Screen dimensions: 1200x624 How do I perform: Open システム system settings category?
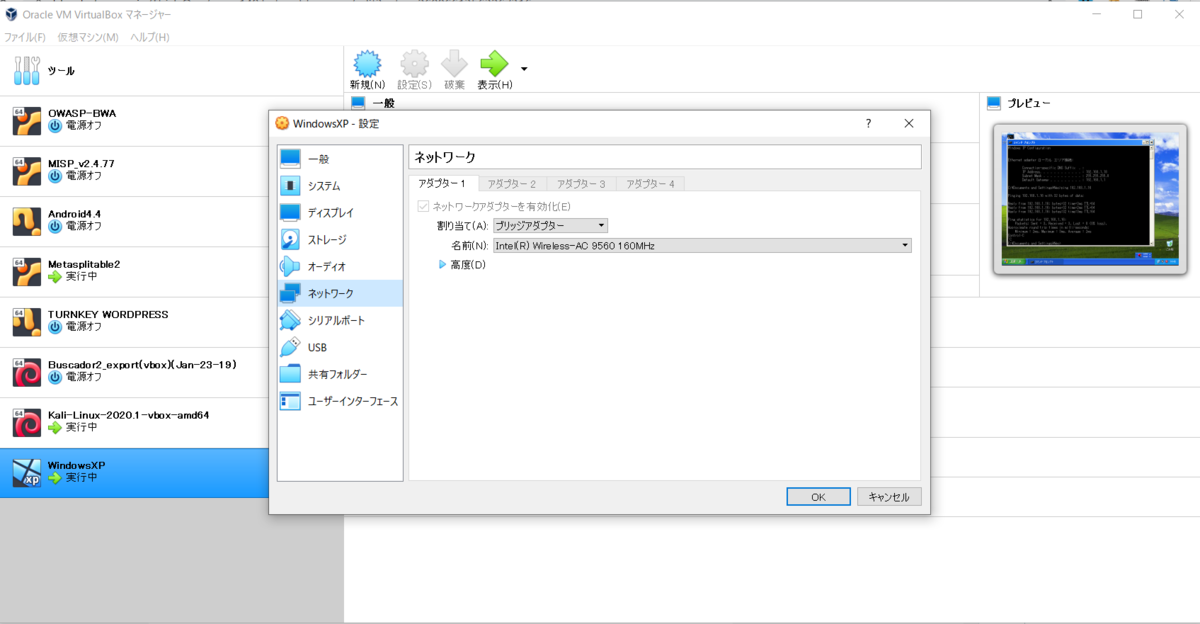[340, 186]
